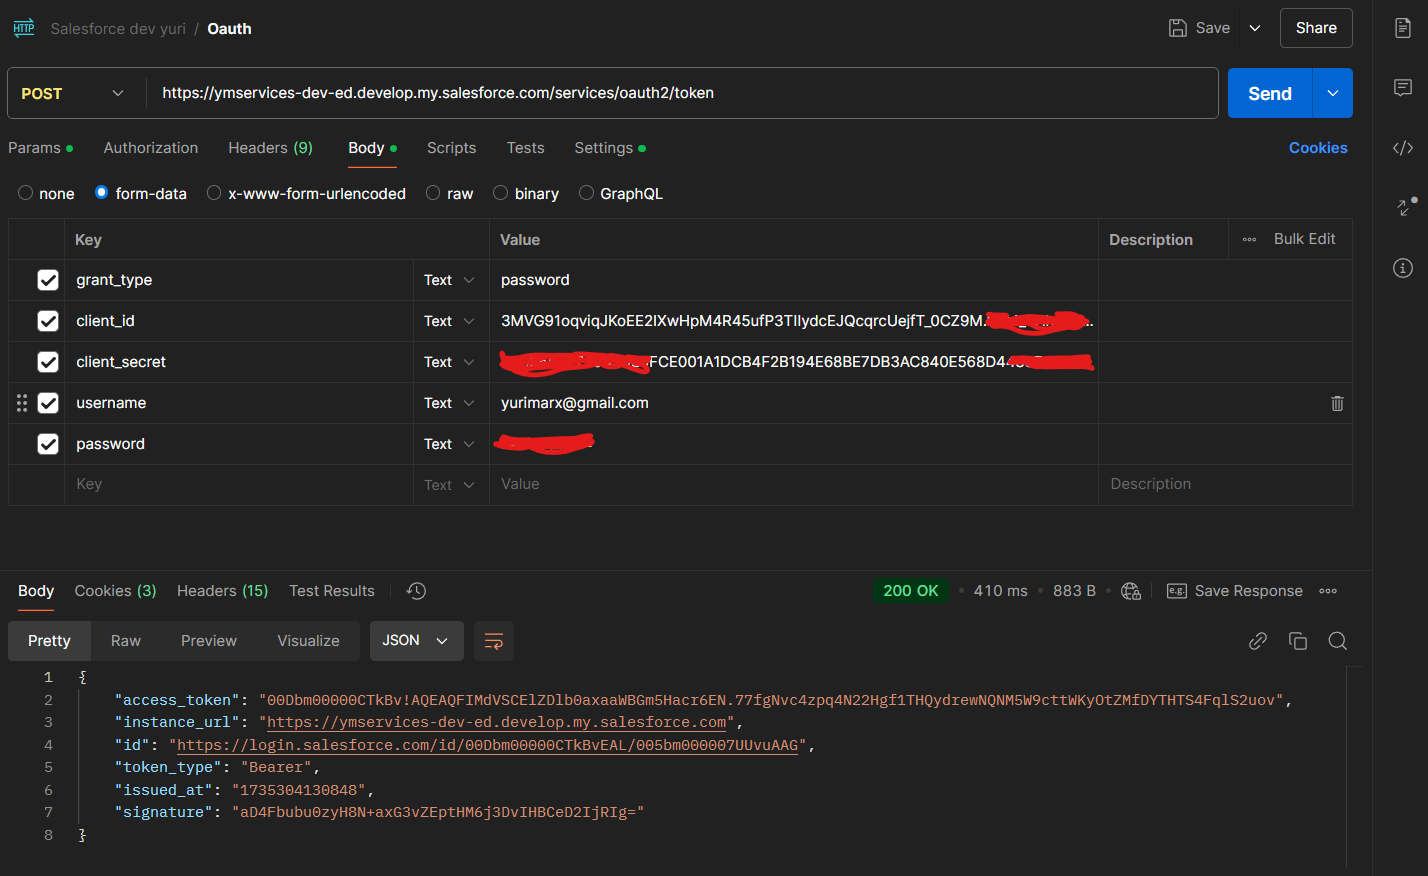Select the form-data radio button
Screen dimensions: 1428x876
coord(102,193)
